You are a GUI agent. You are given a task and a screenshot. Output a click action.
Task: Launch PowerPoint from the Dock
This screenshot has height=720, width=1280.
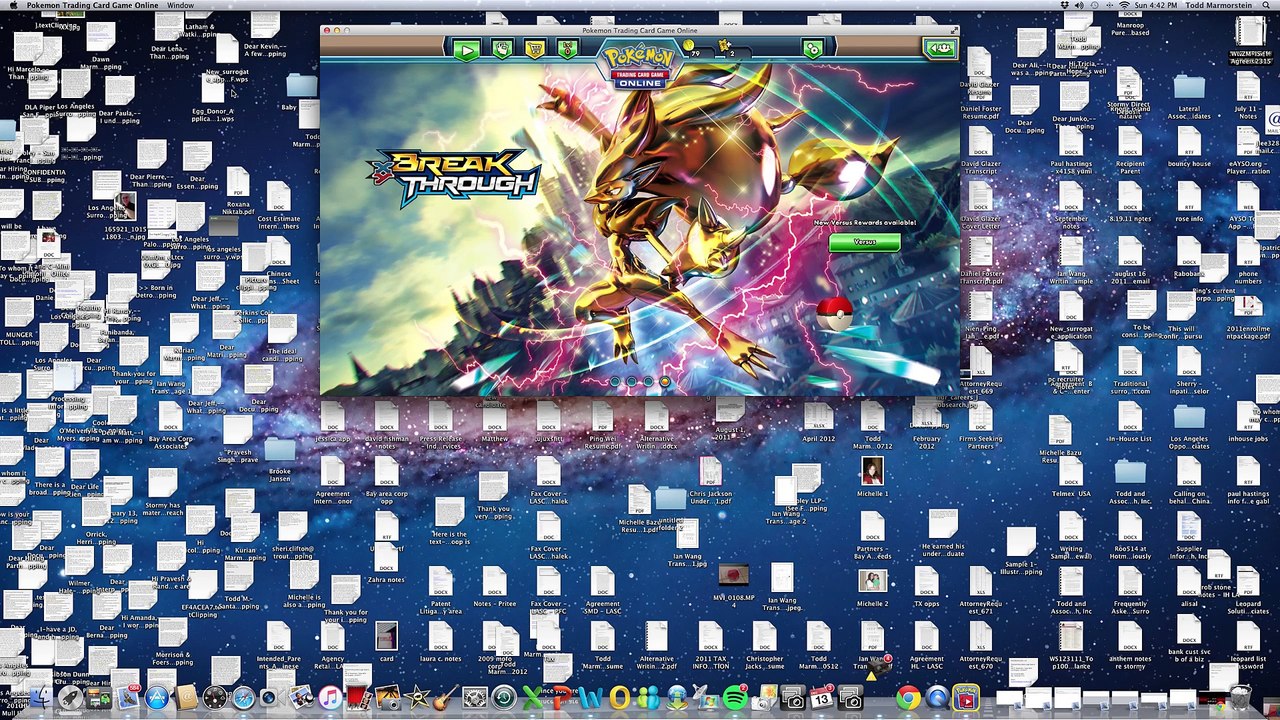pyautogui.click(x=561, y=697)
